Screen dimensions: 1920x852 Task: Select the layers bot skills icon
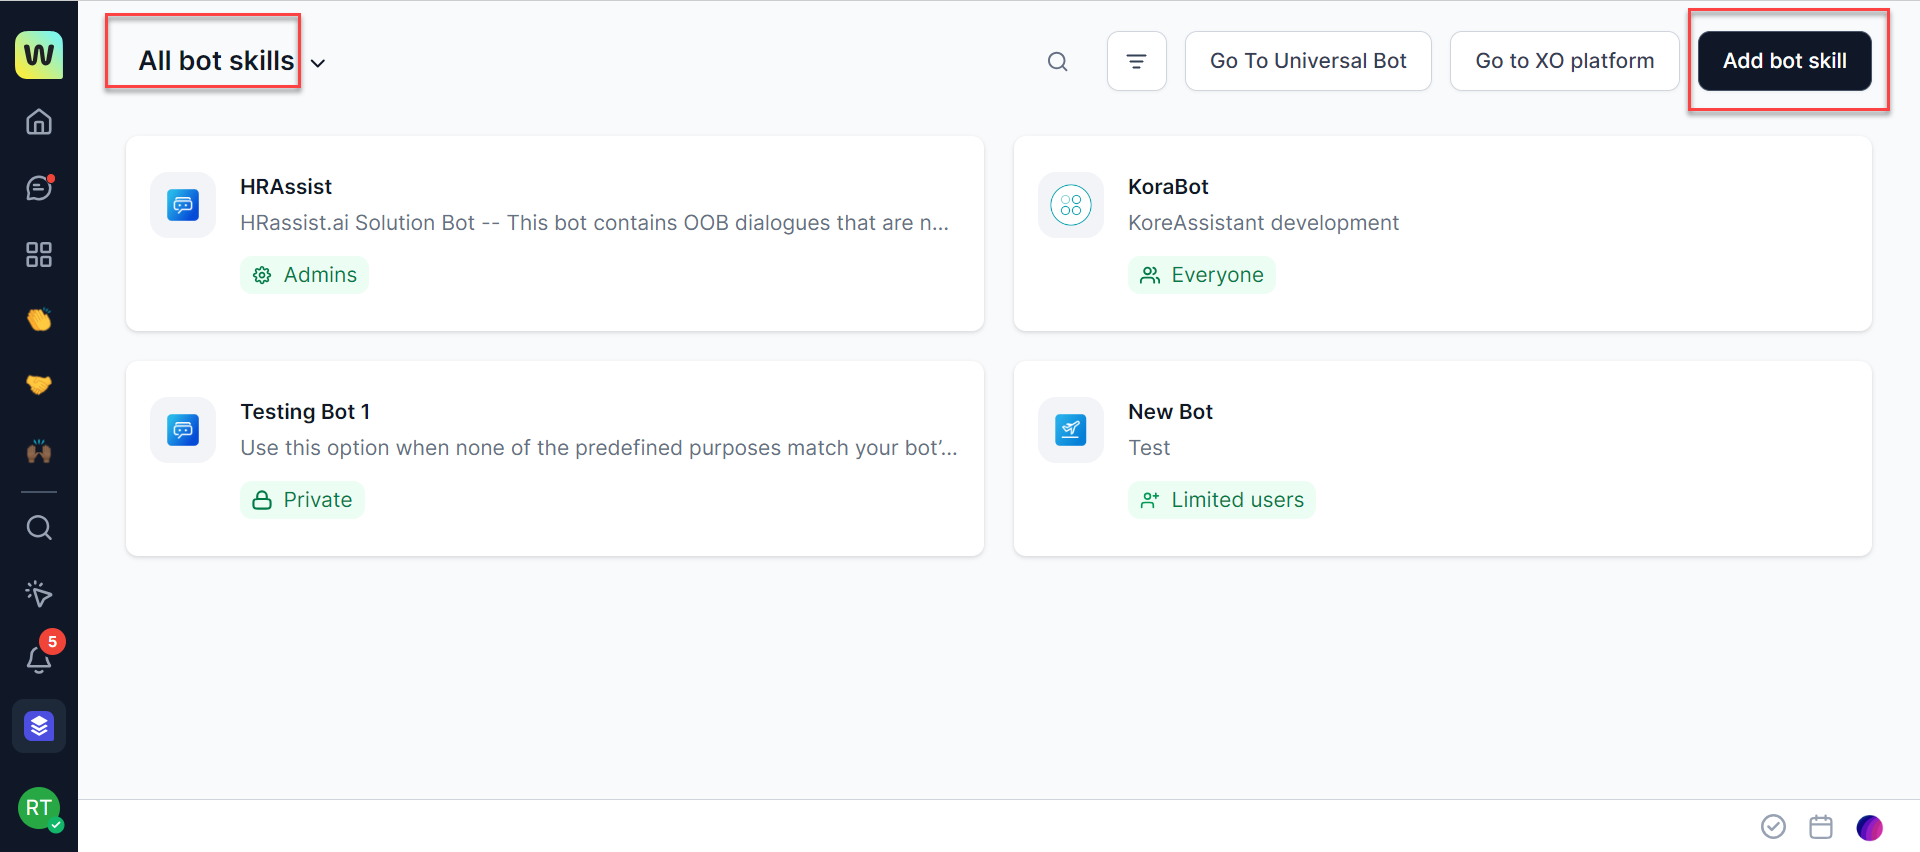pyautogui.click(x=39, y=726)
